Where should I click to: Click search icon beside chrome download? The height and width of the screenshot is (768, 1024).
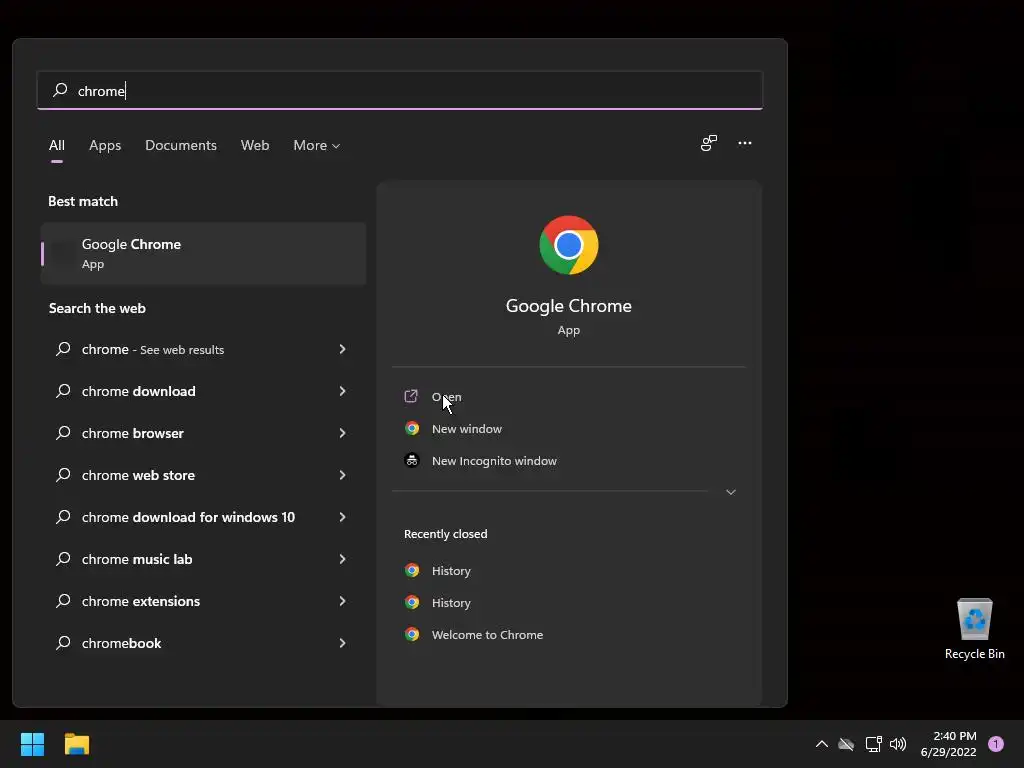63,391
